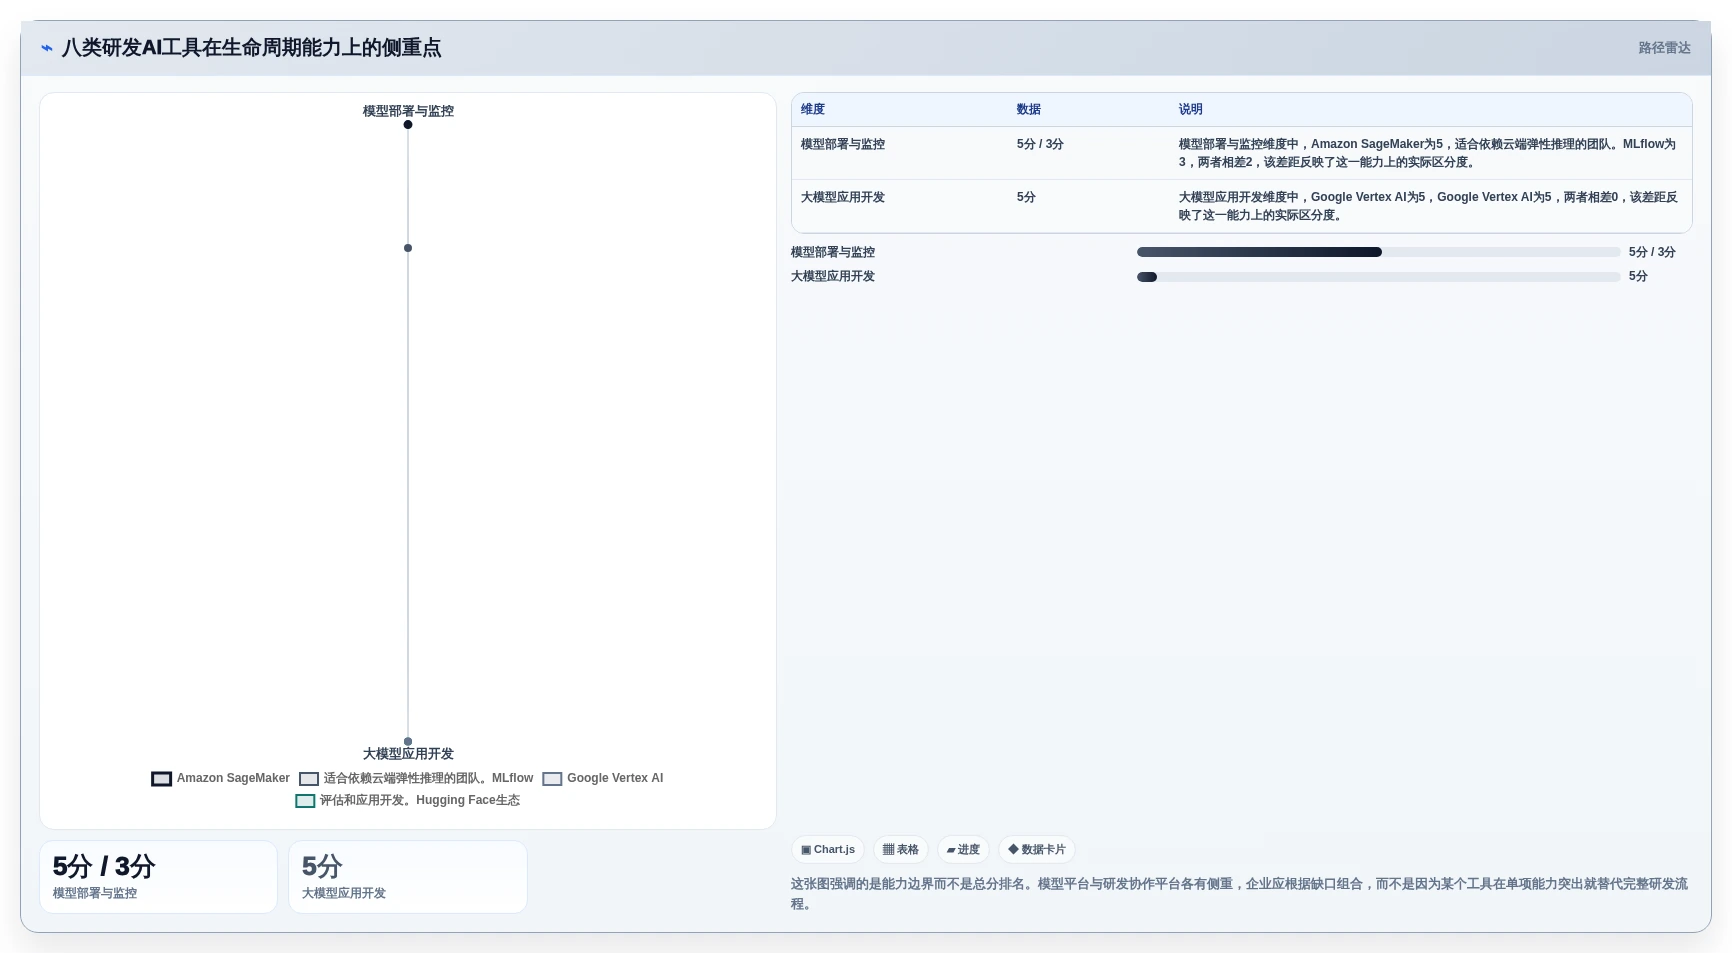Toggle Google Vertex AI legend swatch
The height and width of the screenshot is (953, 1732).
point(552,779)
